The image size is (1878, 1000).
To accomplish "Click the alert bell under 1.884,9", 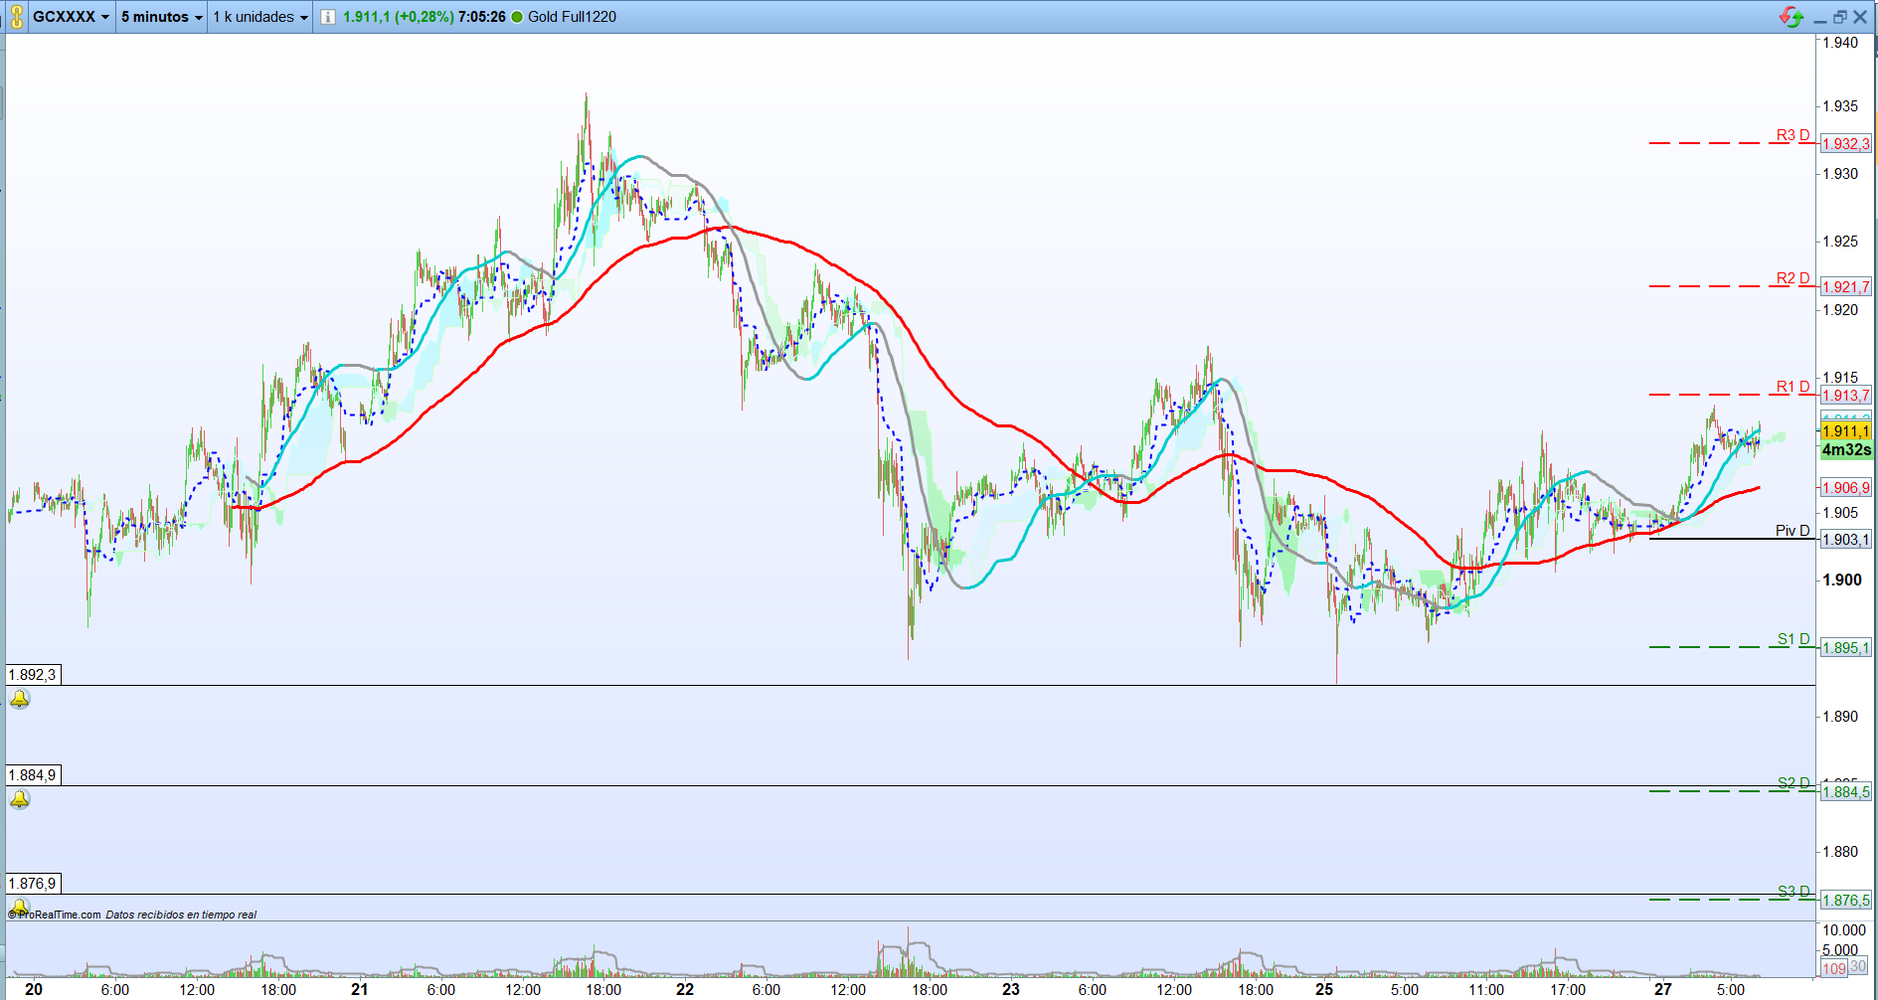I will pos(19,799).
